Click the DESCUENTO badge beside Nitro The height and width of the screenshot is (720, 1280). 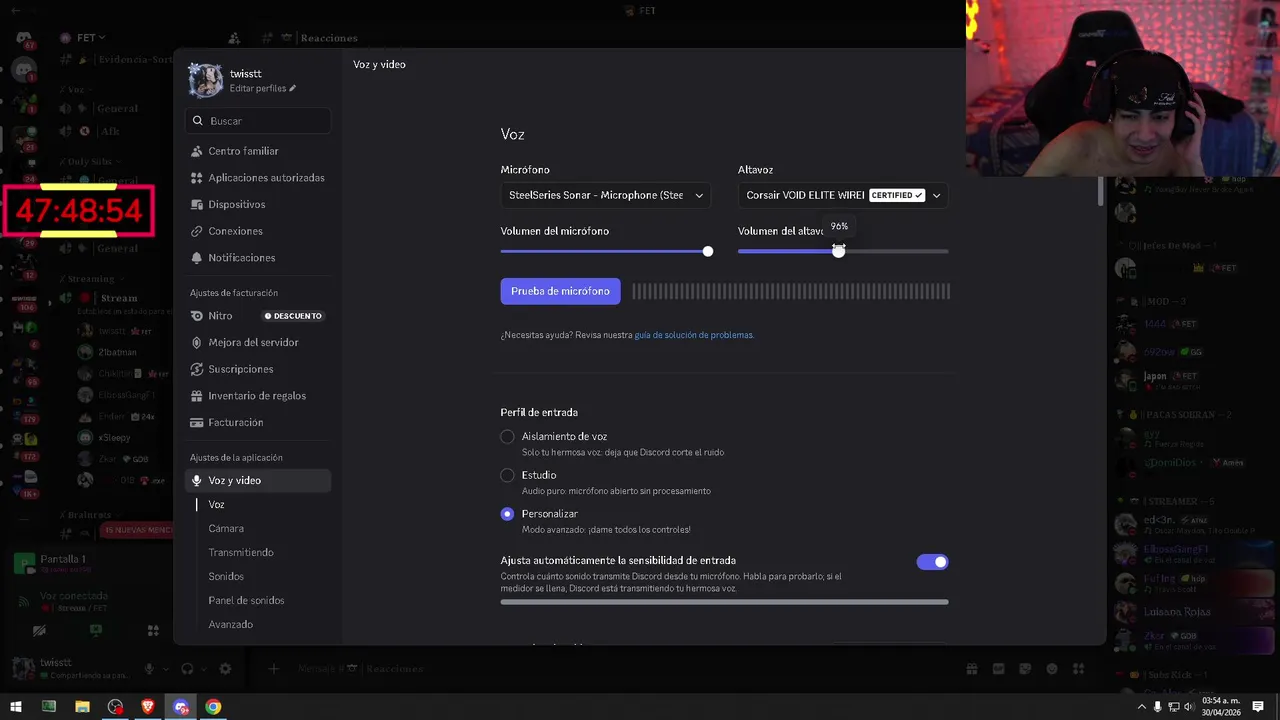tap(293, 316)
